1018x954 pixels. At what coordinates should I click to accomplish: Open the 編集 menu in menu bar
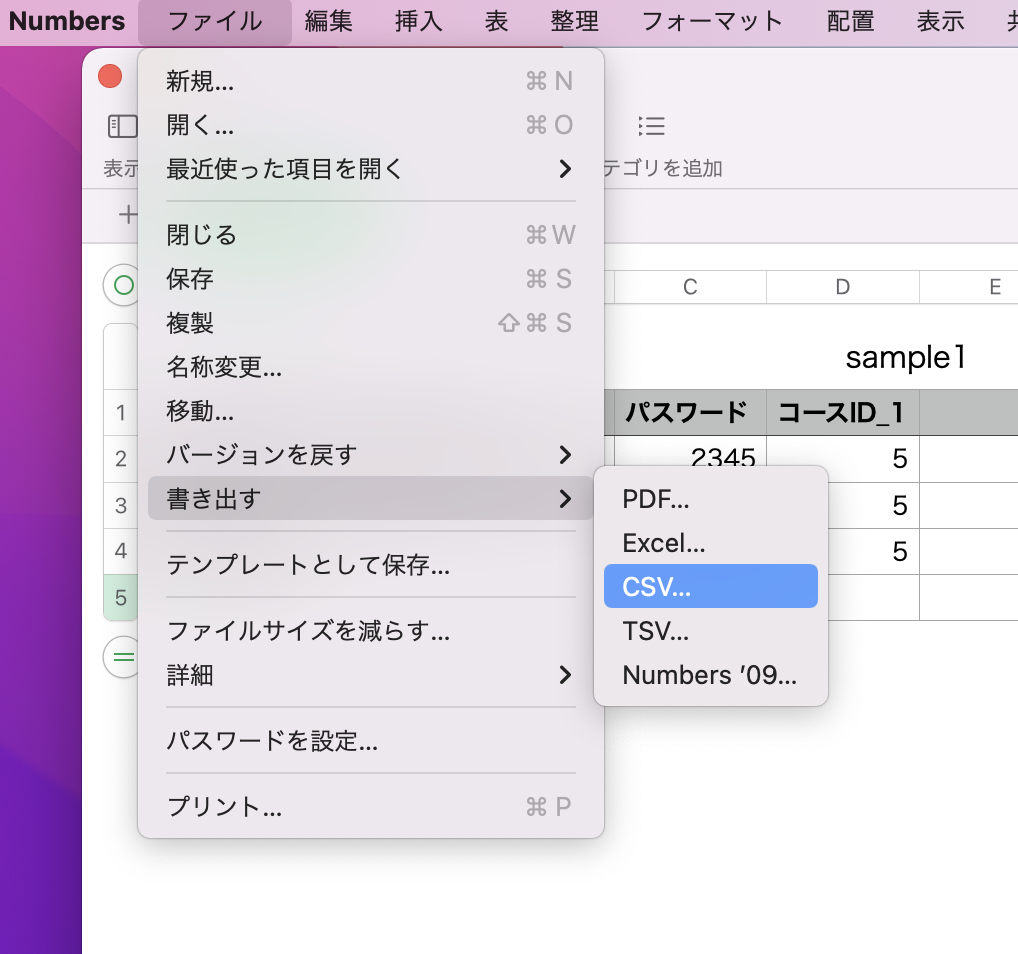328,21
